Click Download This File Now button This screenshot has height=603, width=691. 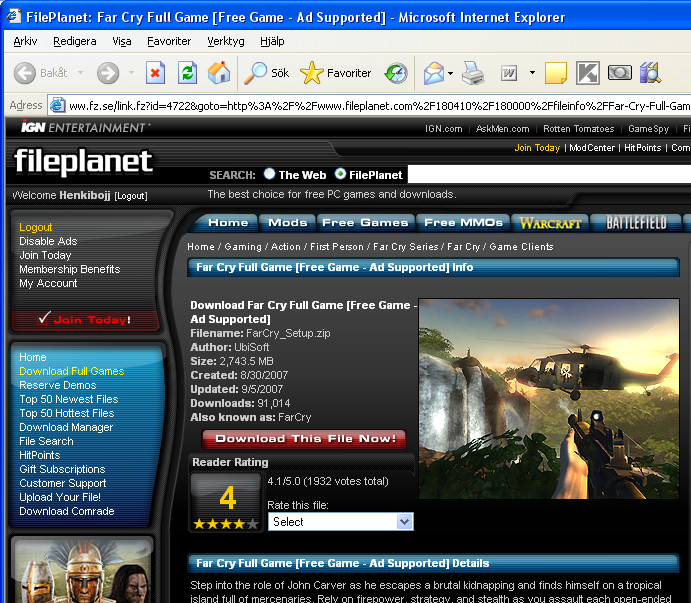[x=305, y=439]
